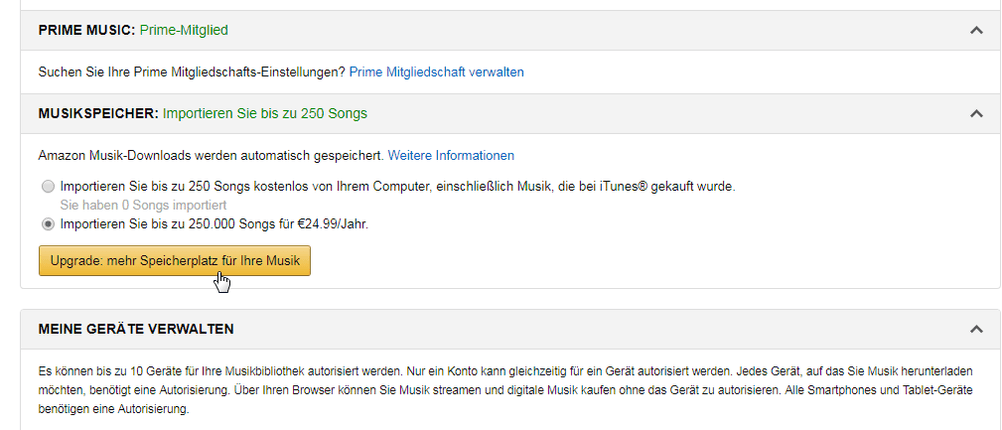Image resolution: width=1002 pixels, height=430 pixels.
Task: Select the 250.000 Songs yearly radio button
Action: click(49, 224)
